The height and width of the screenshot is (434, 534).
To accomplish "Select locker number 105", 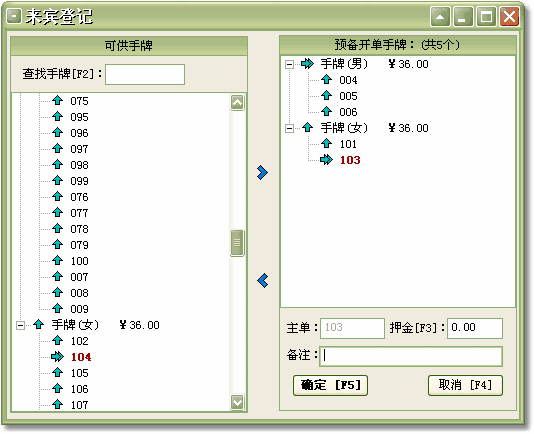I will pyautogui.click(x=79, y=373).
